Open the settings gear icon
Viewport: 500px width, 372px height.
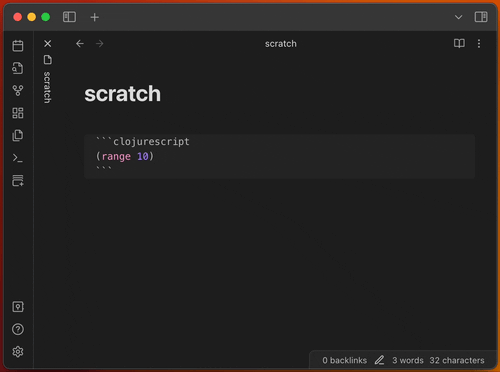(18, 352)
